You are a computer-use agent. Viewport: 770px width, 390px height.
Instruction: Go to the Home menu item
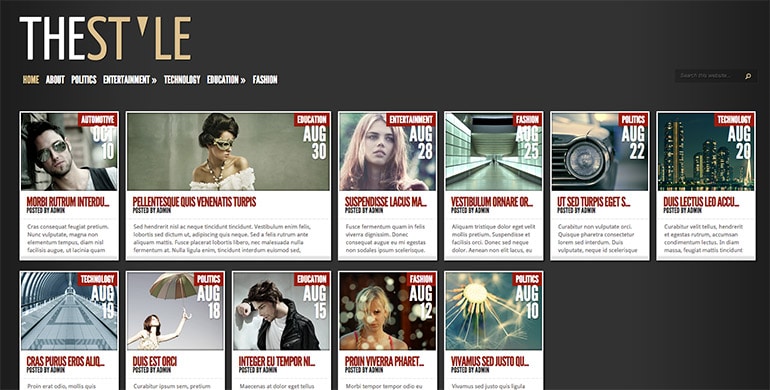(30, 80)
